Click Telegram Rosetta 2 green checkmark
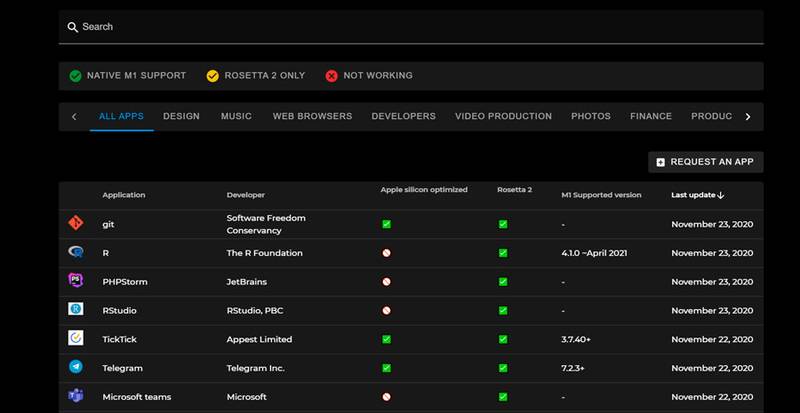This screenshot has width=800, height=413. pyautogui.click(x=503, y=368)
